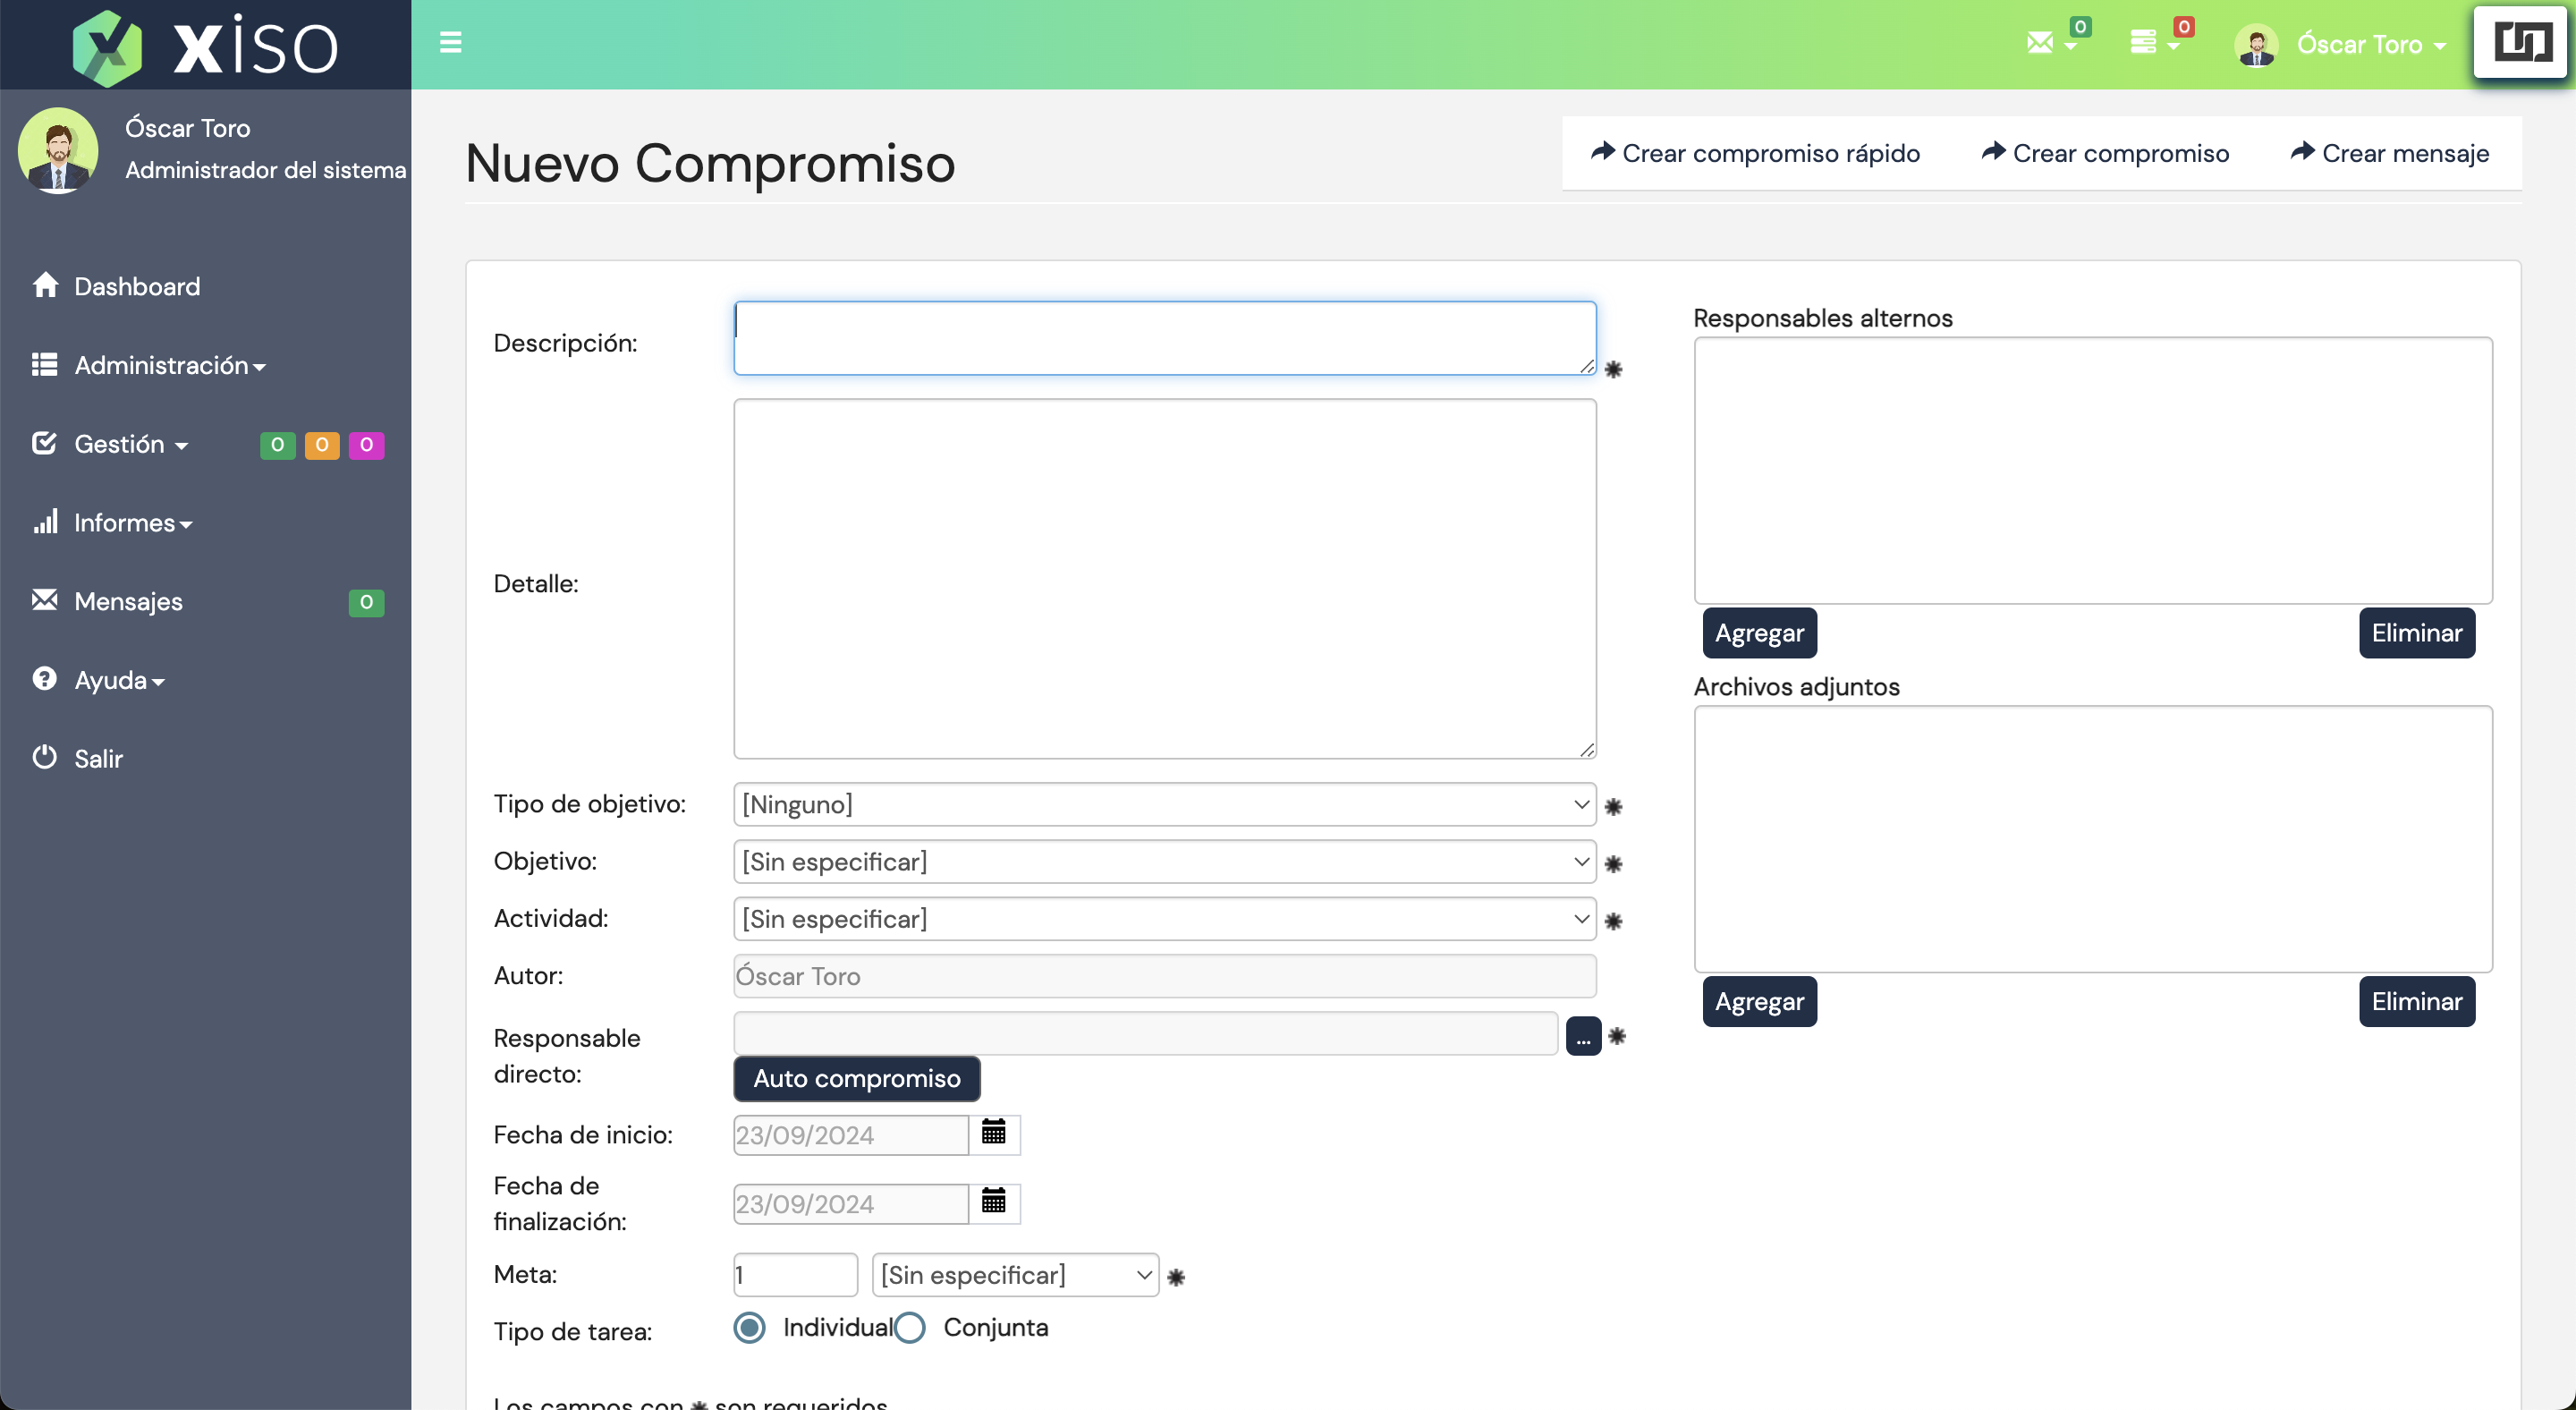Open the Meta unit dropdown
The width and height of the screenshot is (2576, 1410).
pos(1014,1276)
